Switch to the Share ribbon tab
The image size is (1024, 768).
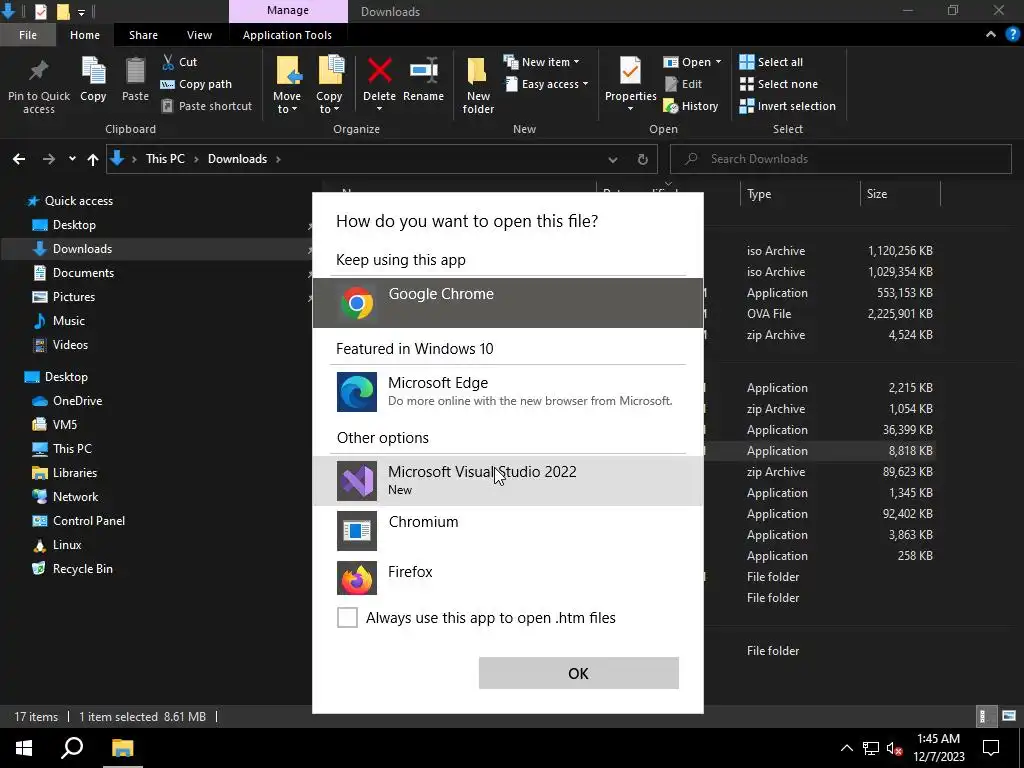tap(143, 35)
